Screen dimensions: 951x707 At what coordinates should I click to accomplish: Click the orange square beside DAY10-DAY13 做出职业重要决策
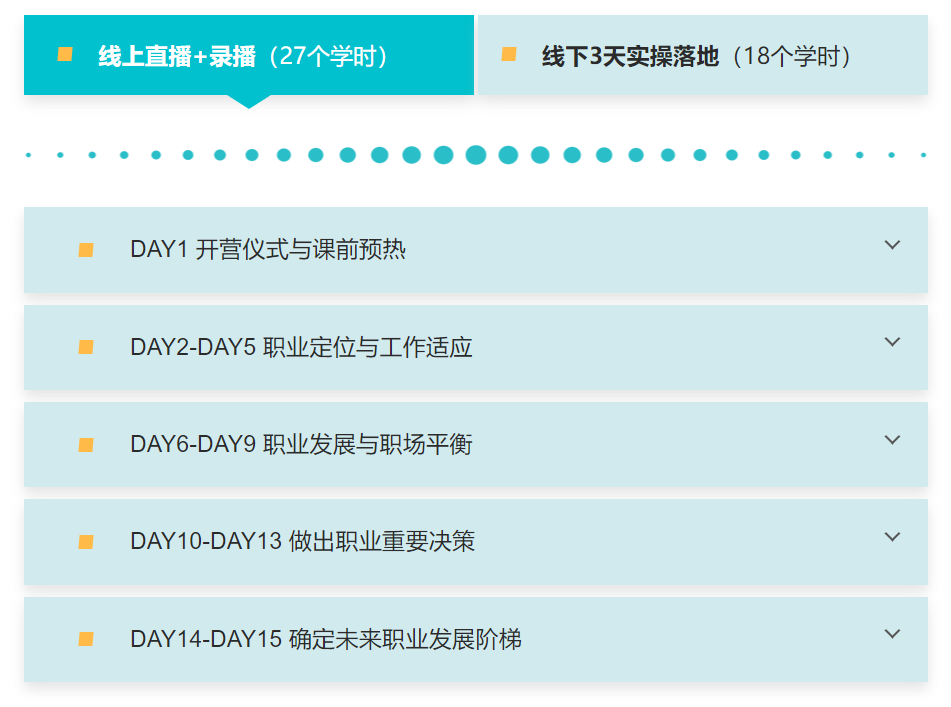pos(86,542)
